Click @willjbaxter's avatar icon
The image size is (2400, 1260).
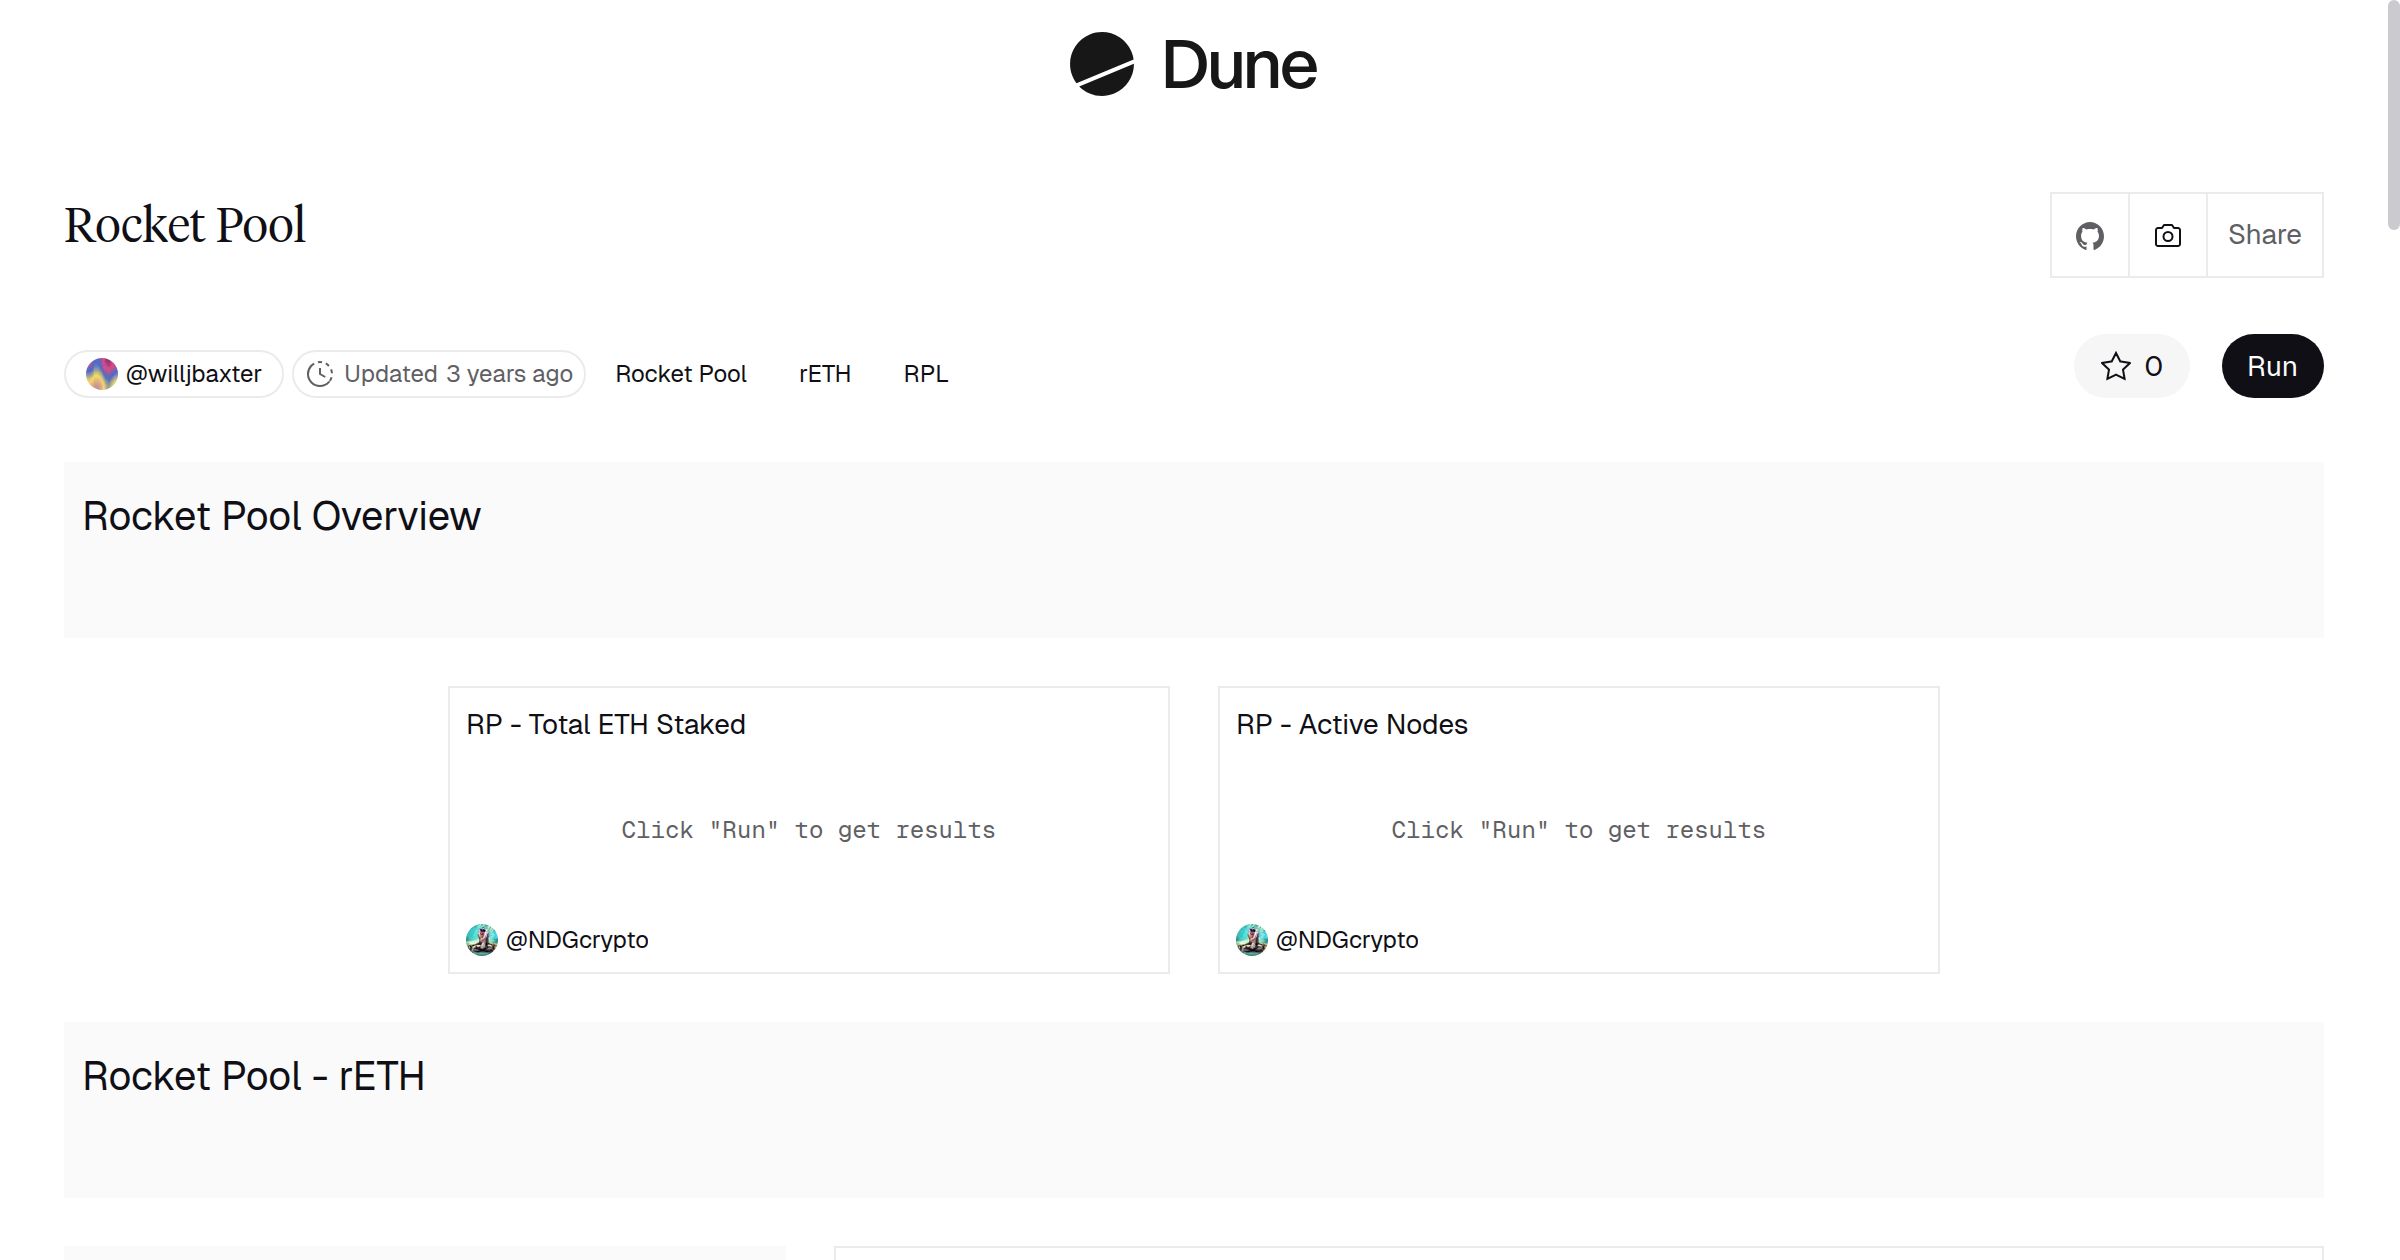tap(101, 374)
